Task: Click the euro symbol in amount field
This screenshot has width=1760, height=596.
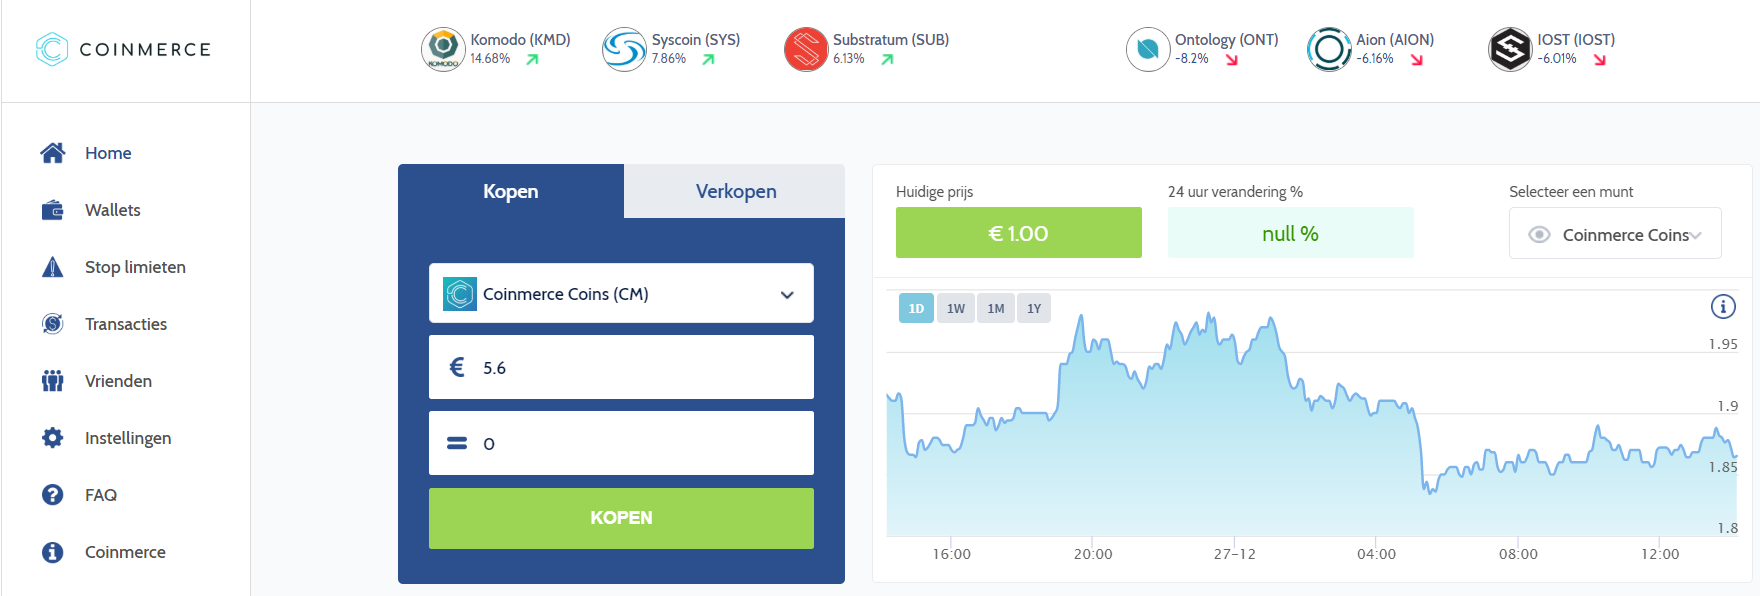Action: (x=457, y=367)
